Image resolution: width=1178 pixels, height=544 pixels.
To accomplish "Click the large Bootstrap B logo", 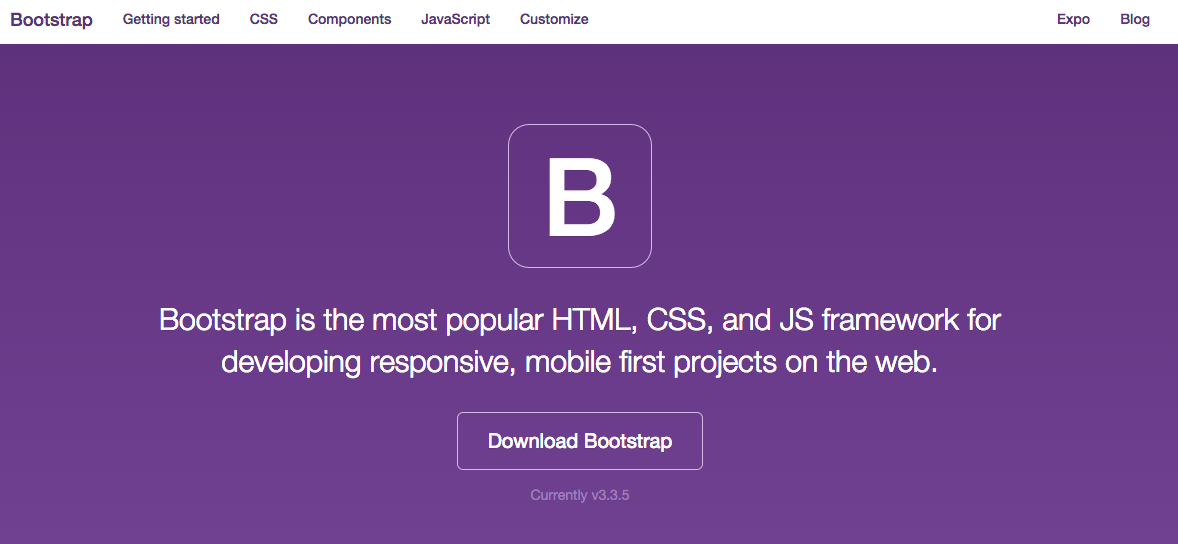I will tap(580, 196).
